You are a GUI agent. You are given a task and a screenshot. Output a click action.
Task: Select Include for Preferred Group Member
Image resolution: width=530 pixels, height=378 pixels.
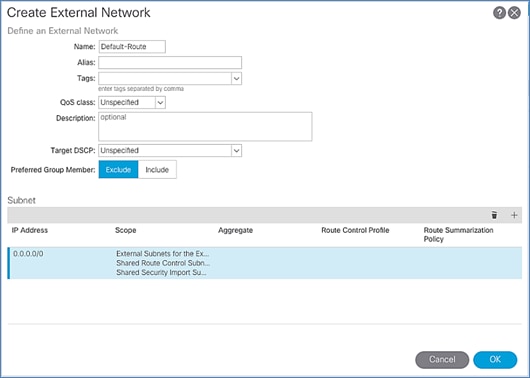point(157,169)
